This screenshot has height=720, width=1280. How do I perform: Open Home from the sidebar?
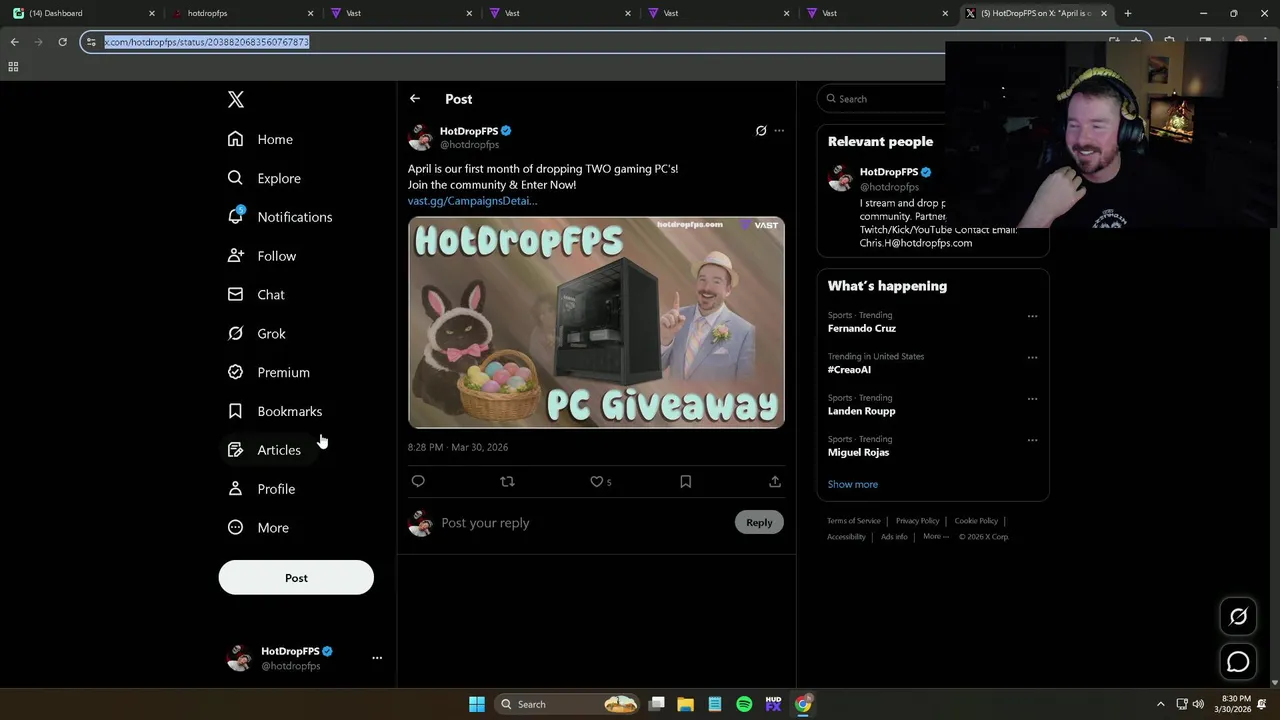coord(260,139)
